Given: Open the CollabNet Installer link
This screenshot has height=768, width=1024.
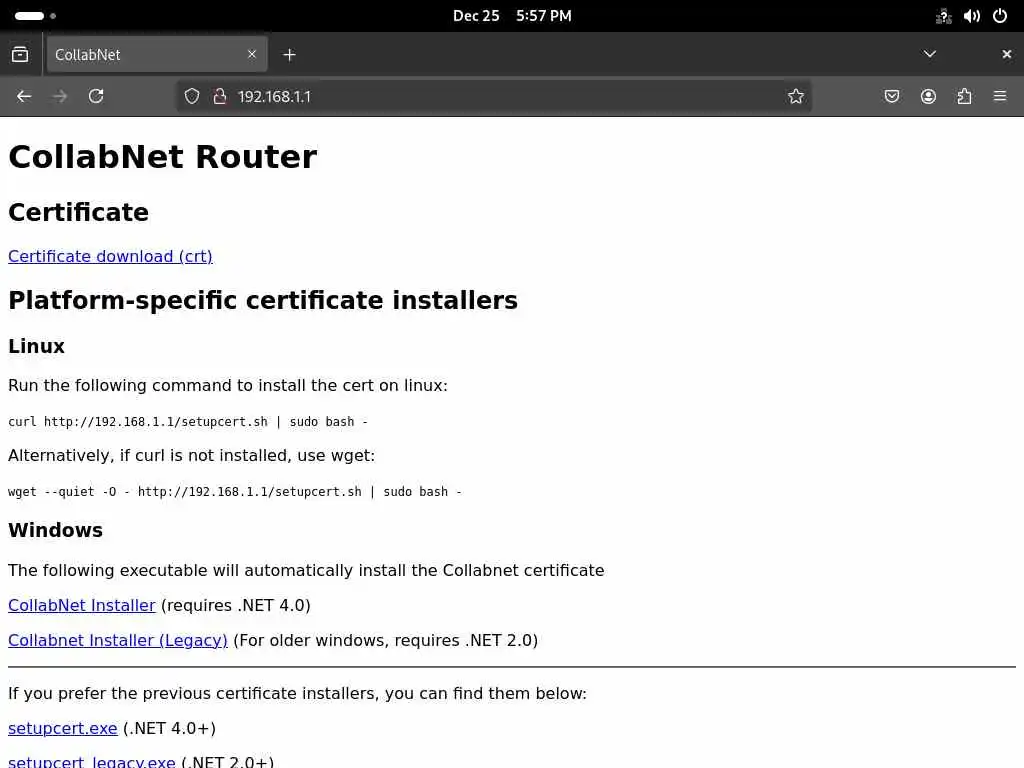Looking at the screenshot, I should 82,605.
